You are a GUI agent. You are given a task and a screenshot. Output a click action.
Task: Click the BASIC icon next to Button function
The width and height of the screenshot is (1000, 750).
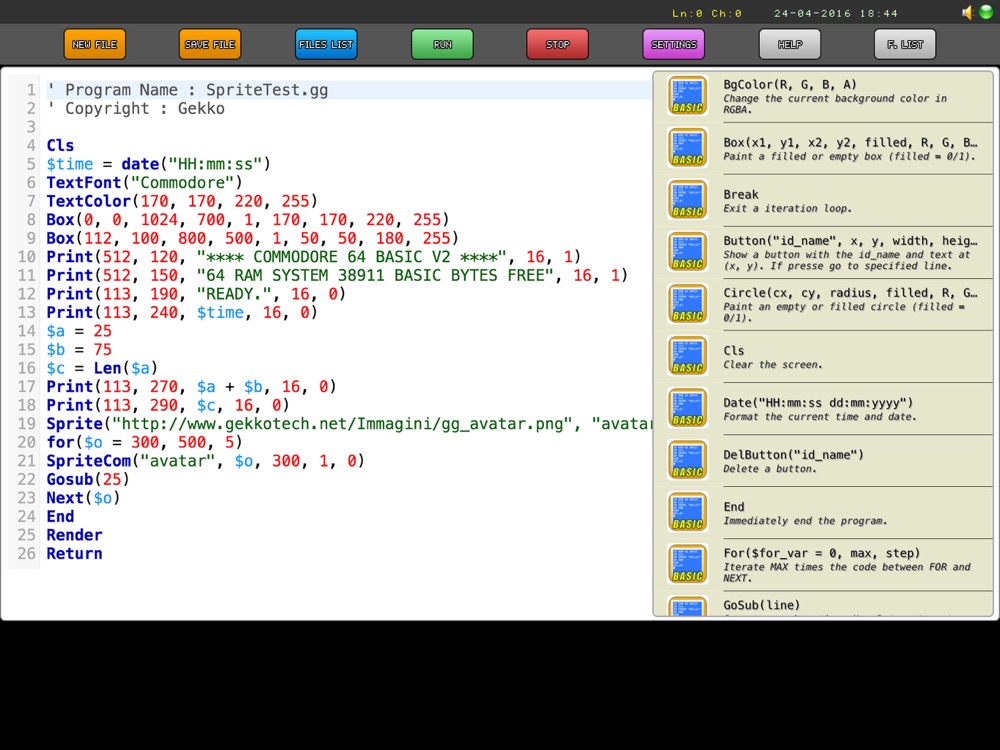click(688, 252)
